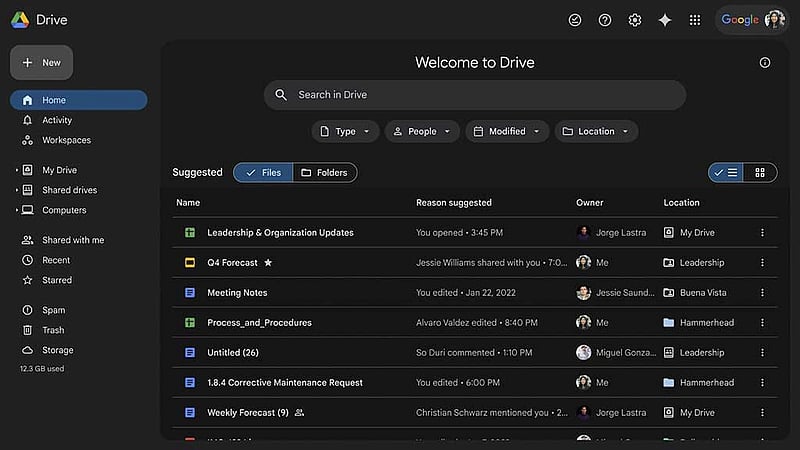Click the Slides icon for Q4 Forecast
This screenshot has width=800, height=450.
tap(190, 263)
